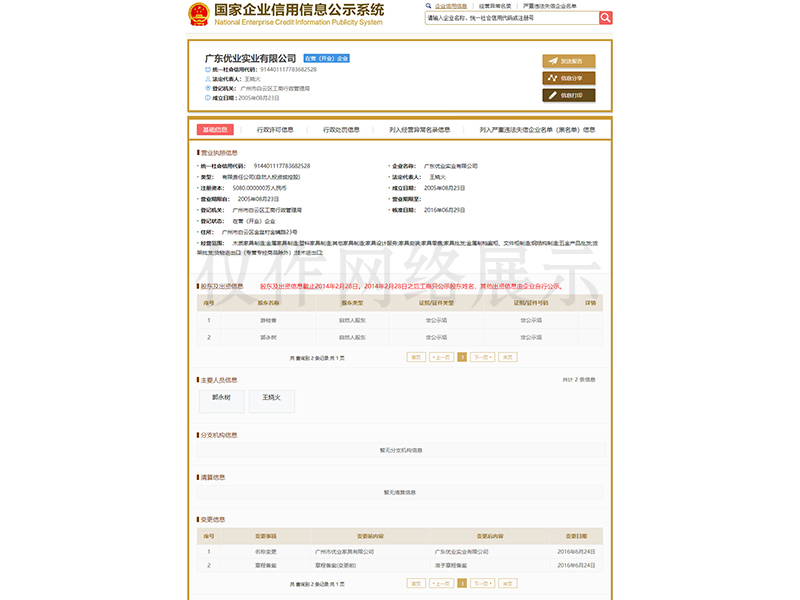800x600 pixels.
Task: Click the small magnifier icon beside 企业信用信息
Action: (x=429, y=6)
